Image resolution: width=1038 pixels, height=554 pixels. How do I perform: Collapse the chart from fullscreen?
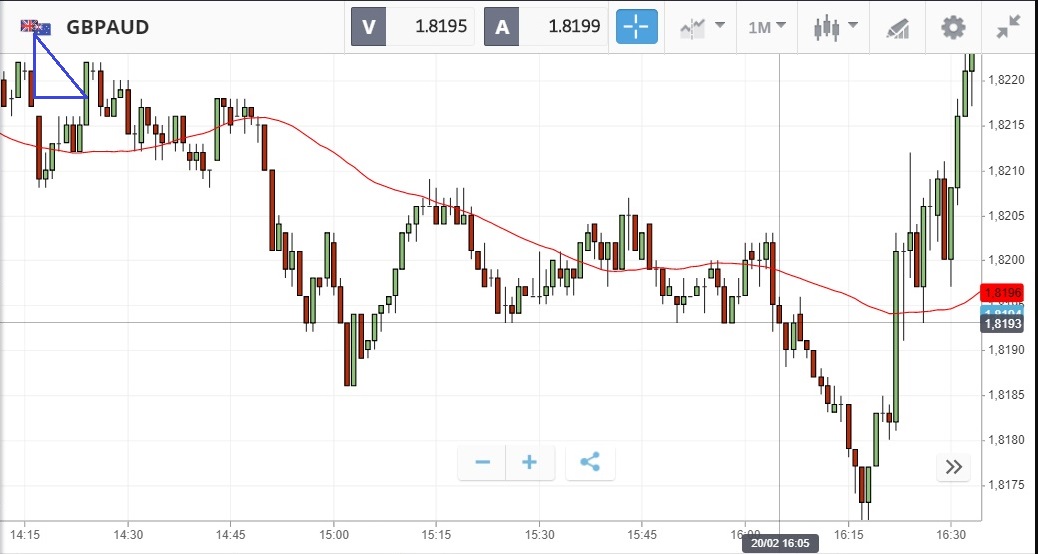1008,27
